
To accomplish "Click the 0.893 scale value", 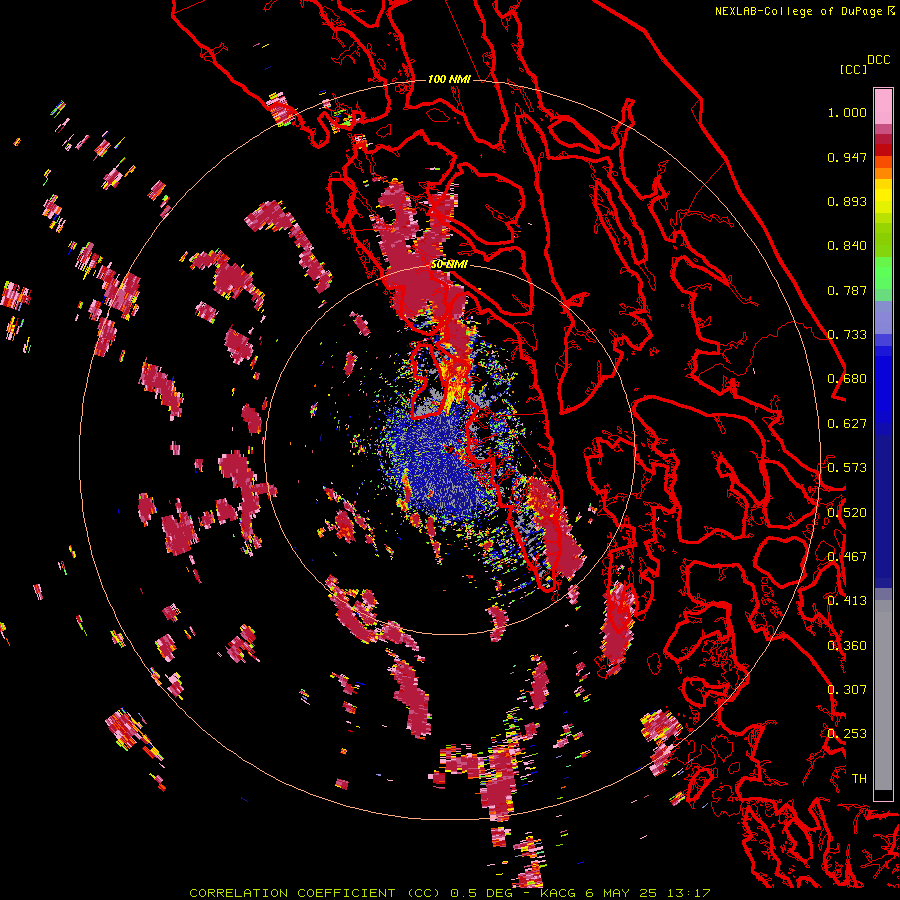I will tap(847, 201).
